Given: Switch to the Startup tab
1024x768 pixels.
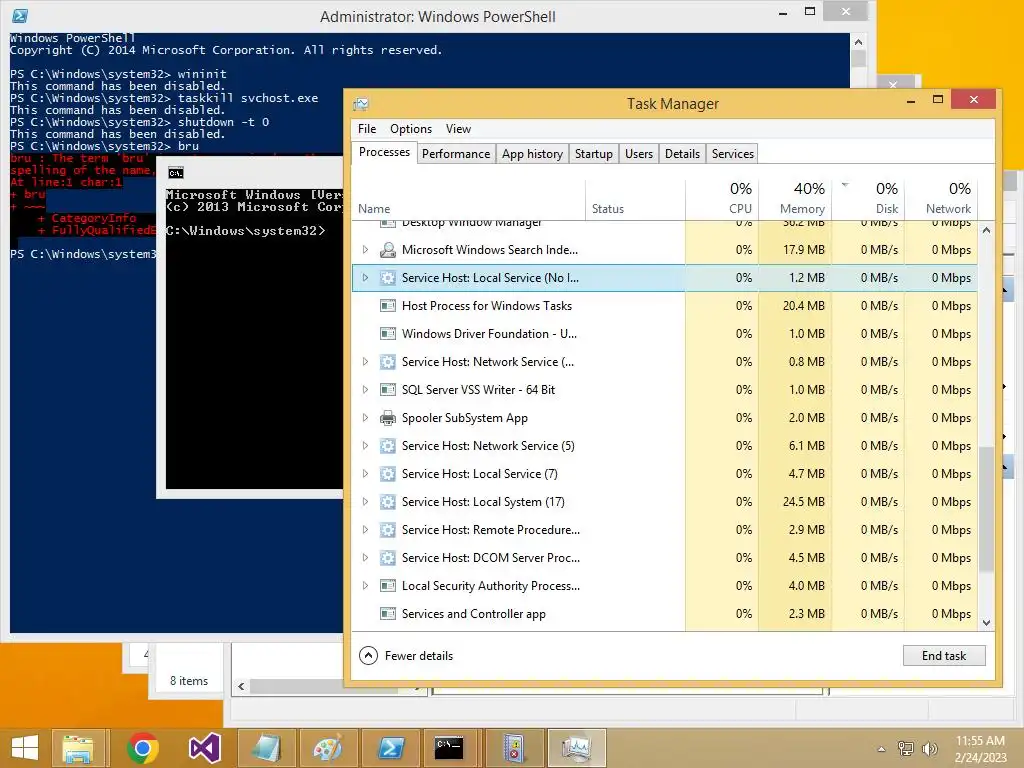Looking at the screenshot, I should click(594, 153).
